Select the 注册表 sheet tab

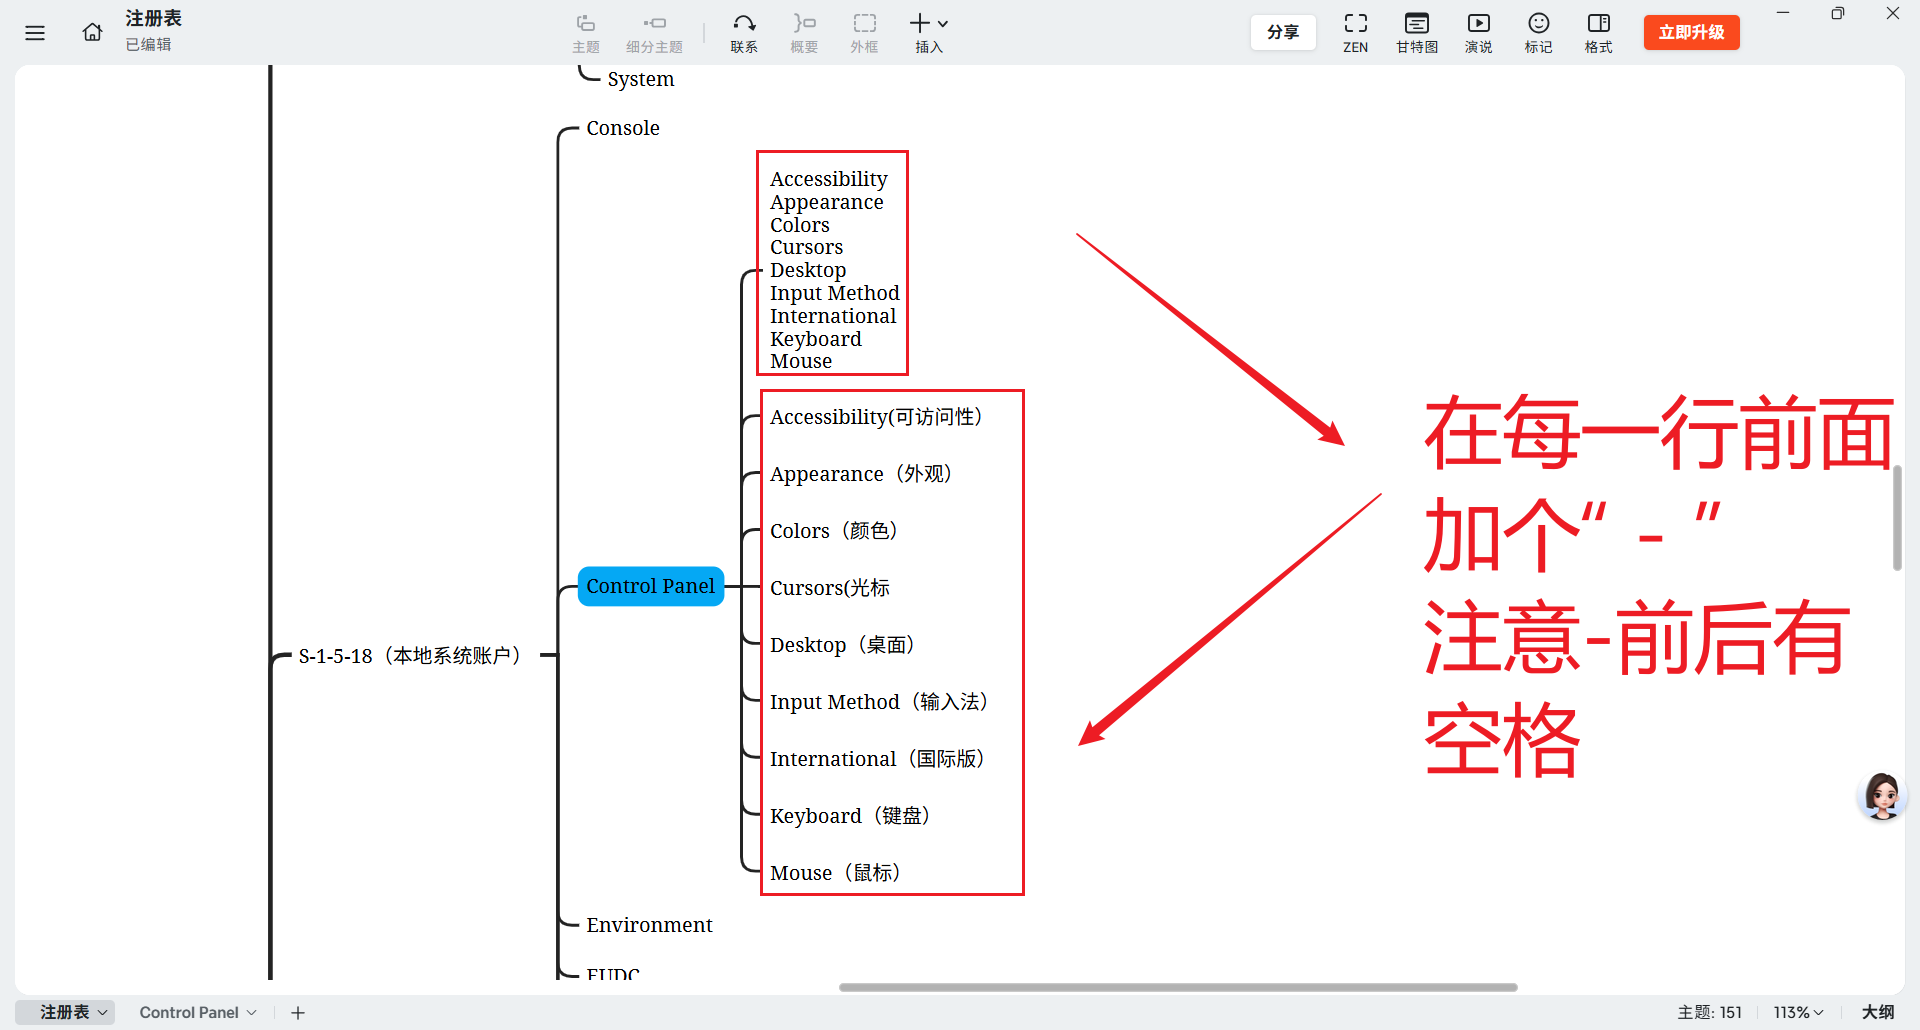(63, 1012)
